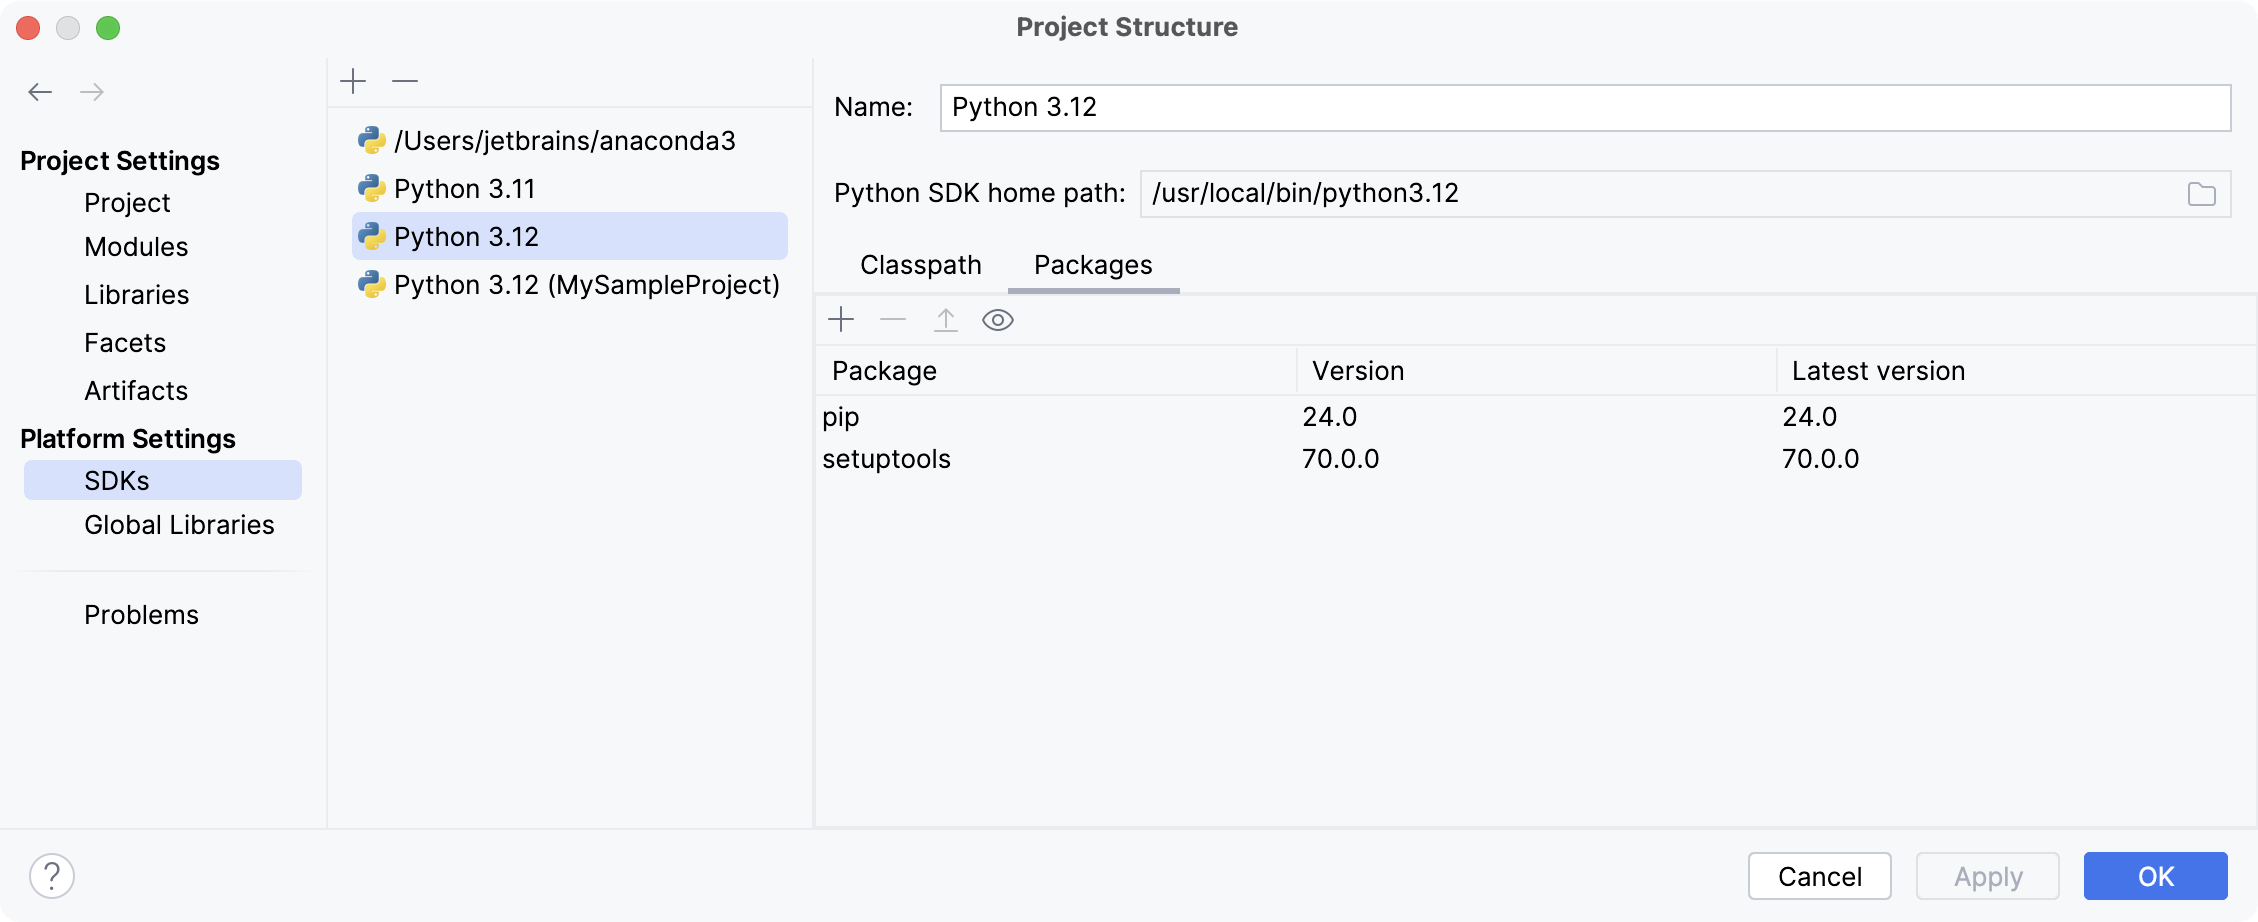Click the back navigation arrow
The width and height of the screenshot is (2258, 922).
point(40,91)
